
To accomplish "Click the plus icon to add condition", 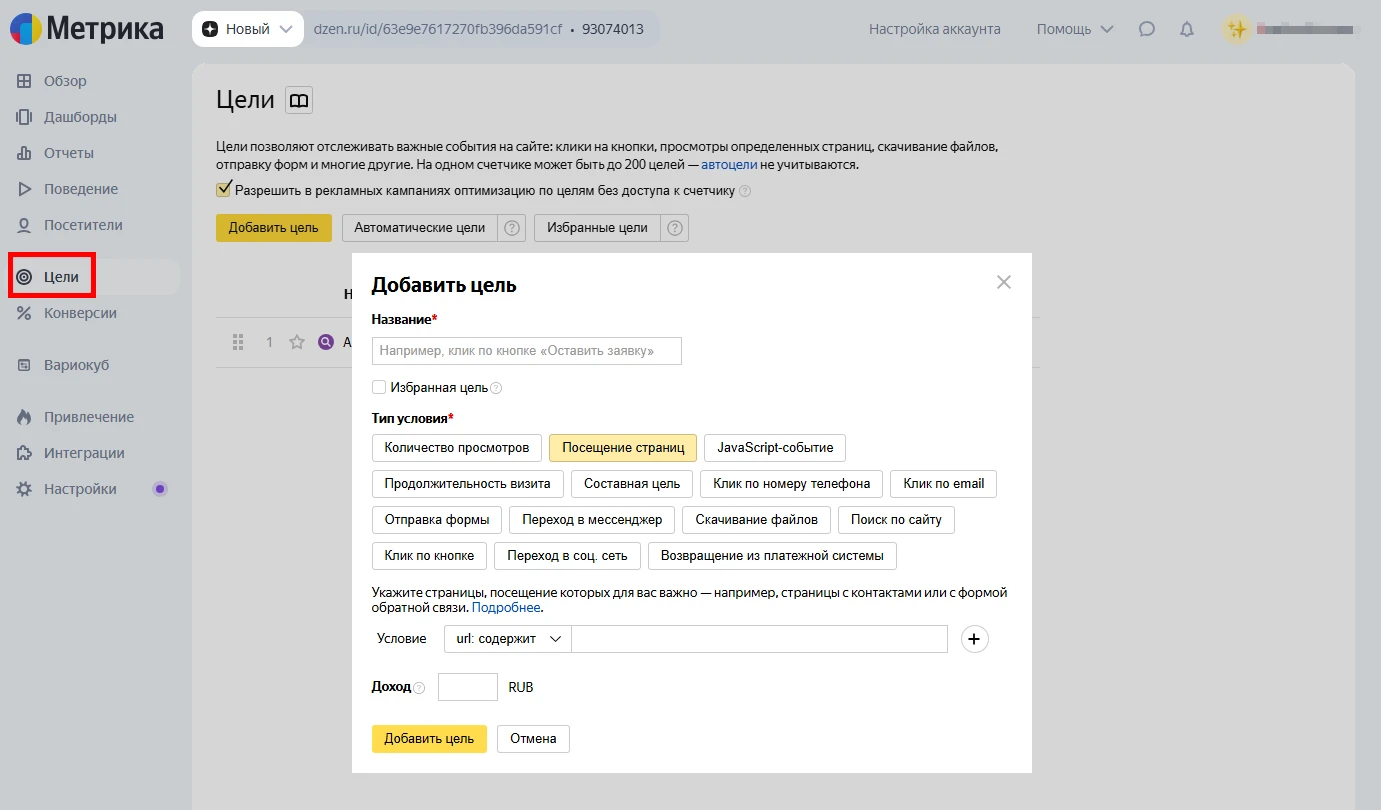I will (x=974, y=639).
